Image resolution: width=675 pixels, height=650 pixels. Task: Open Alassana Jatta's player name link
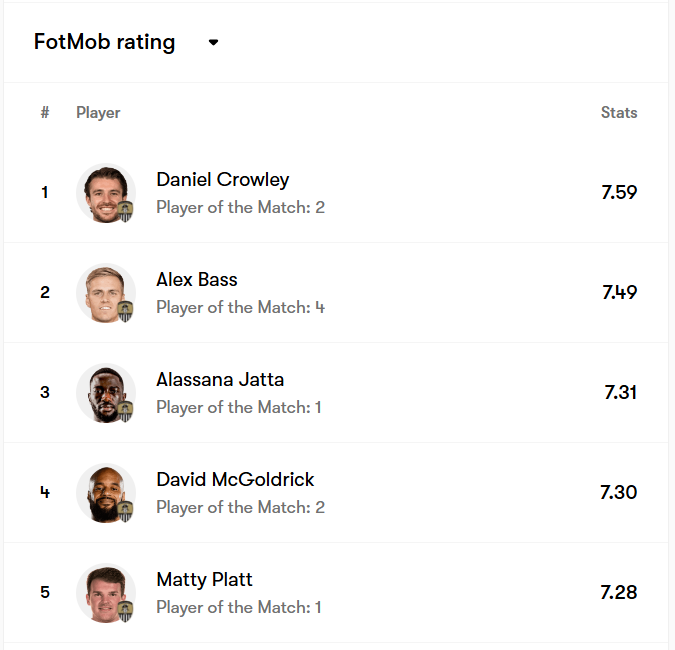click(220, 380)
